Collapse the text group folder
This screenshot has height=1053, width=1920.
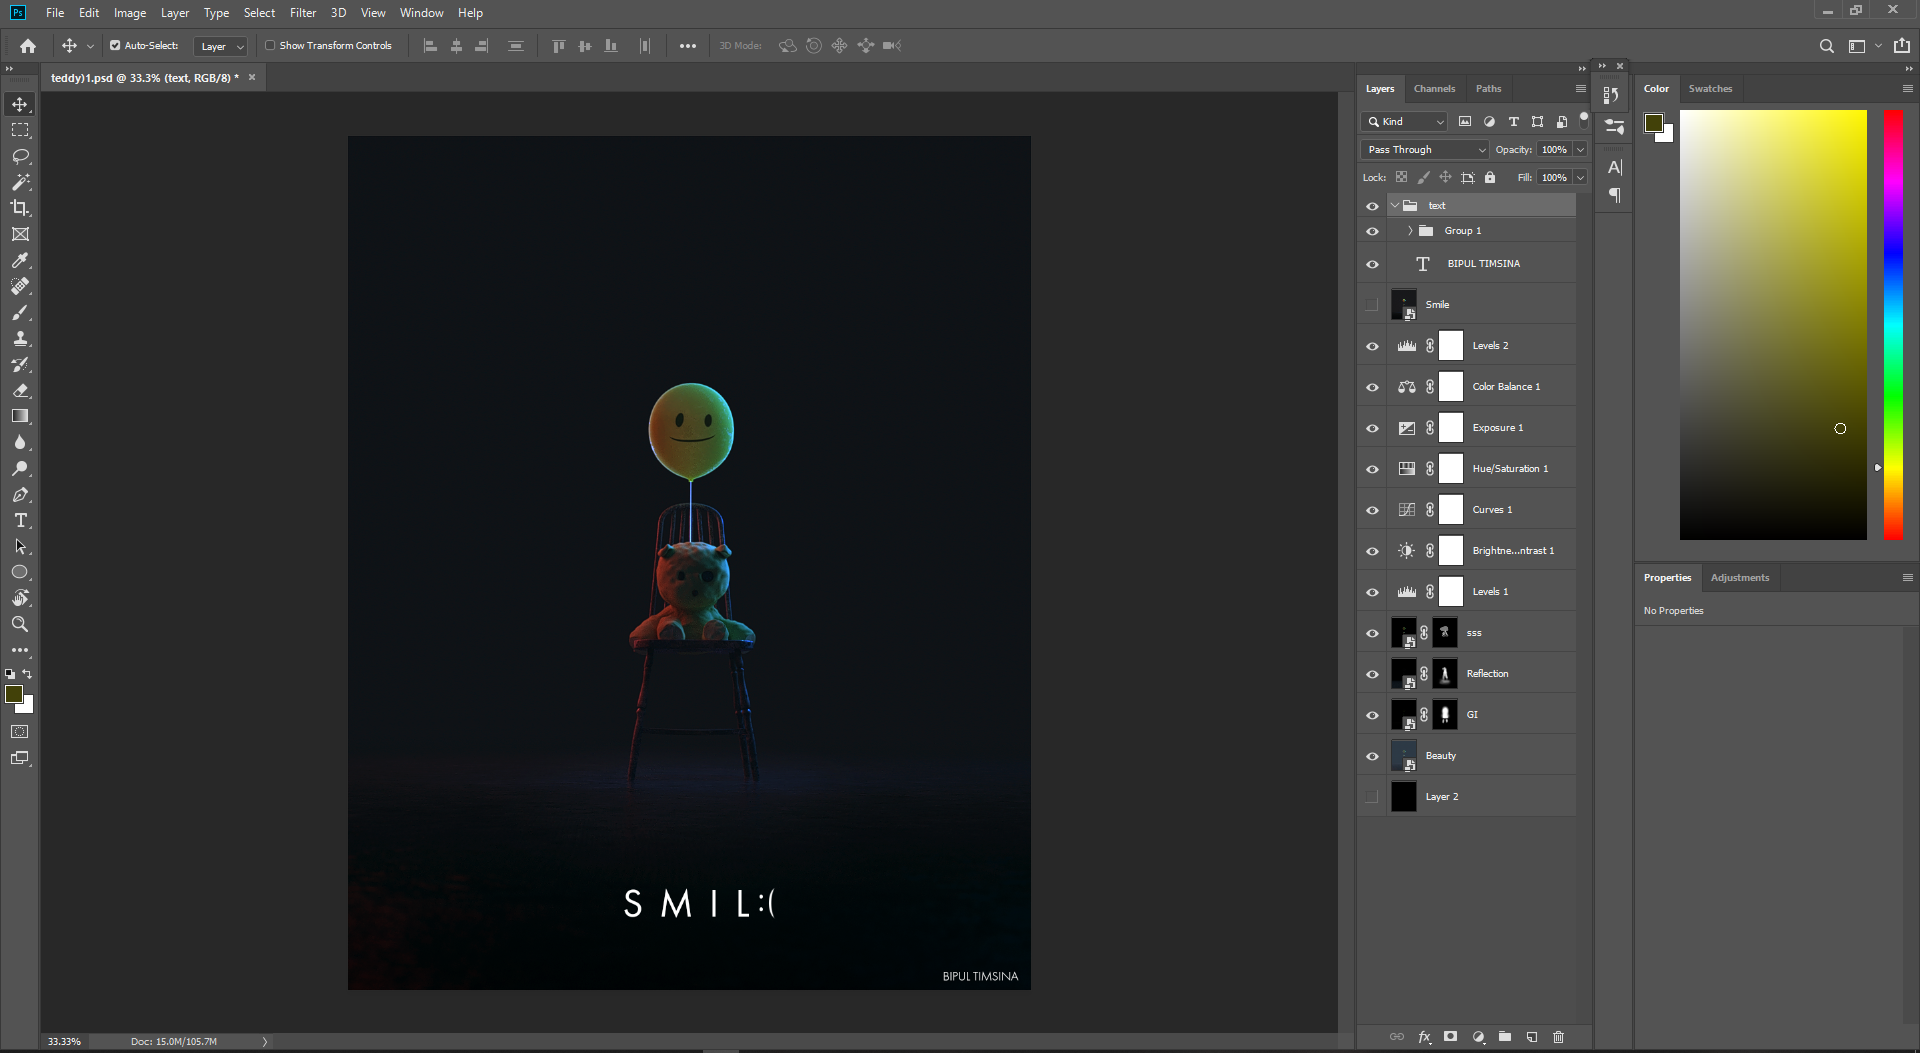(x=1395, y=206)
